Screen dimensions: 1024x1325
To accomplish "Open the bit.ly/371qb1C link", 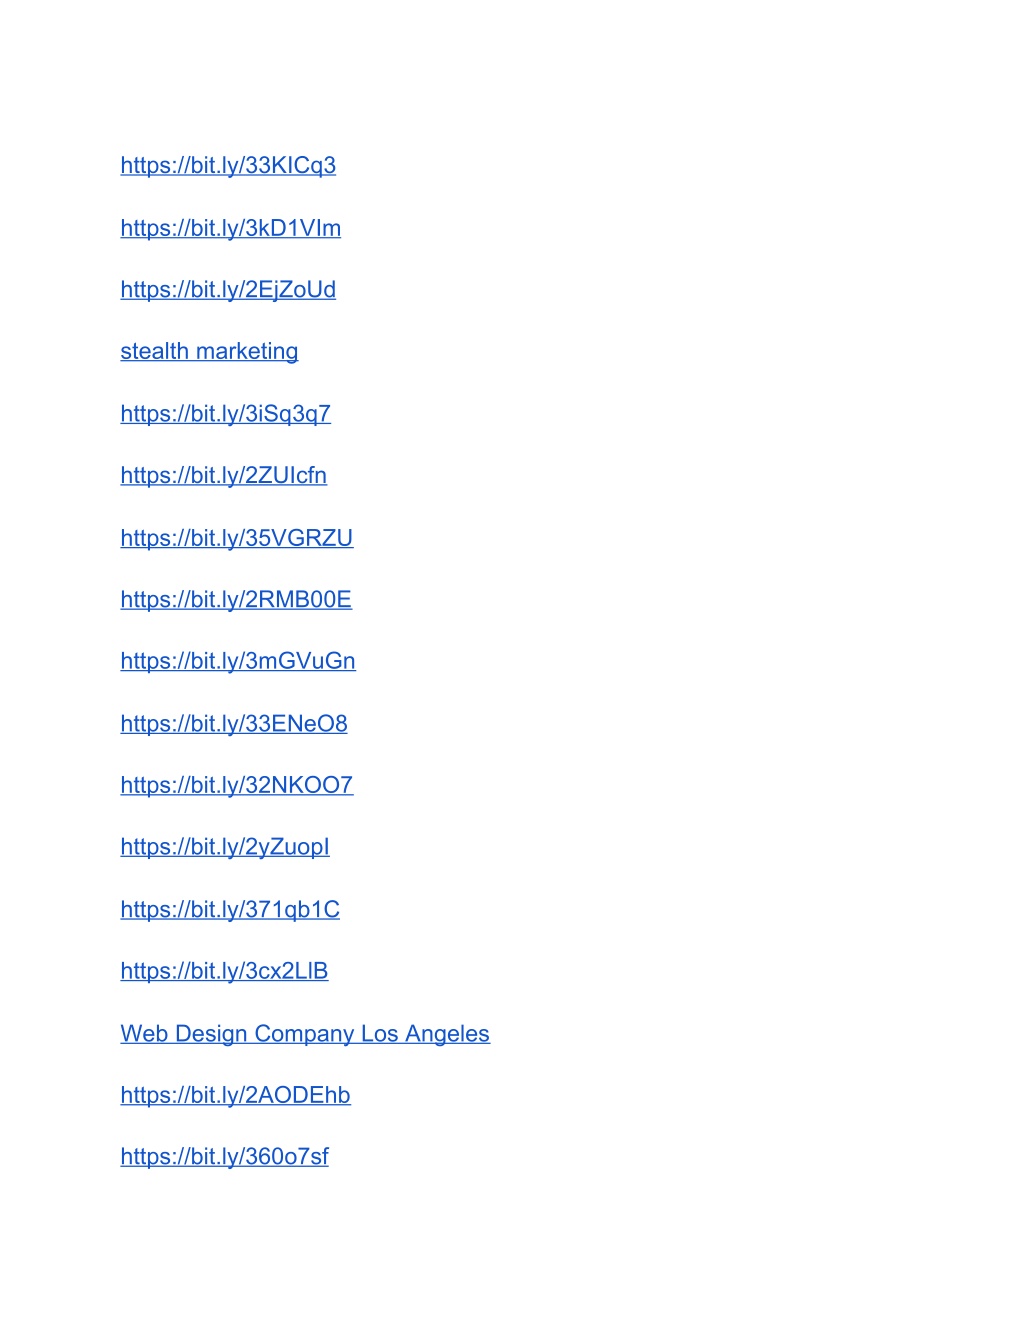I will coord(230,910).
